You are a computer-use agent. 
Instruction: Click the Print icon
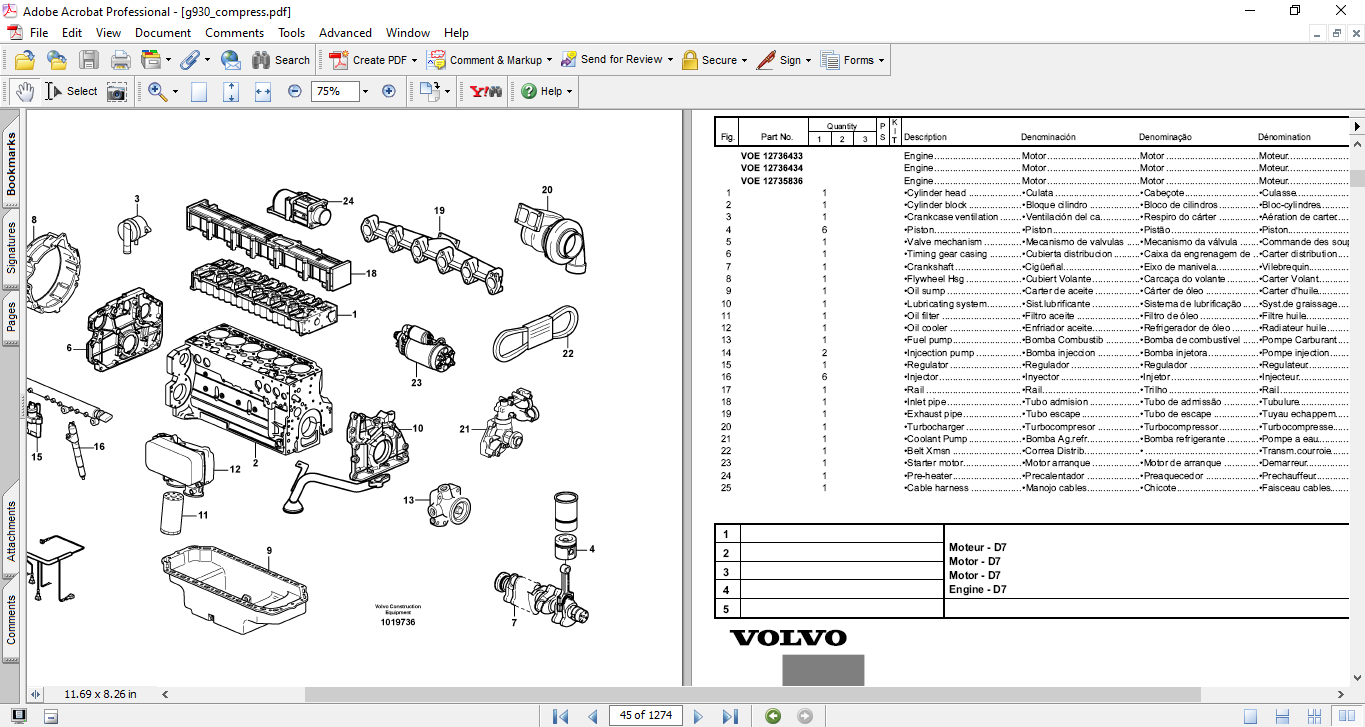pyautogui.click(x=121, y=60)
